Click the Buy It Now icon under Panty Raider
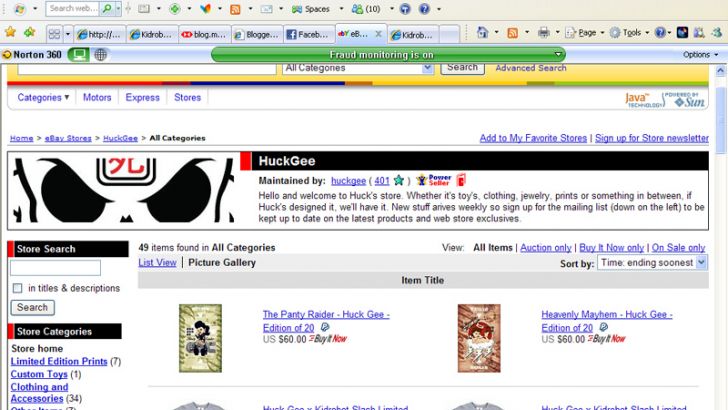728x410 pixels. pyautogui.click(x=328, y=339)
